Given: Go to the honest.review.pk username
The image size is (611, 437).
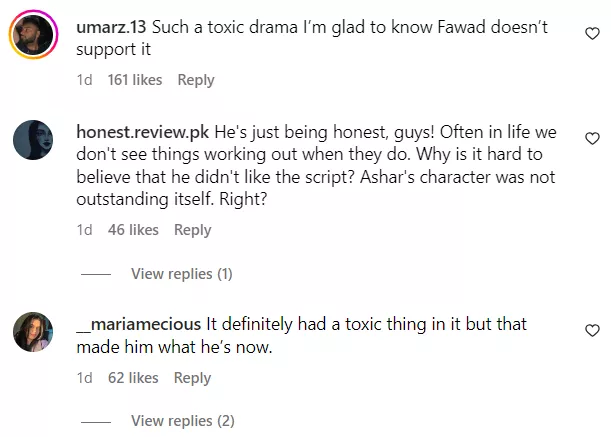Looking at the screenshot, I should coord(141,133).
